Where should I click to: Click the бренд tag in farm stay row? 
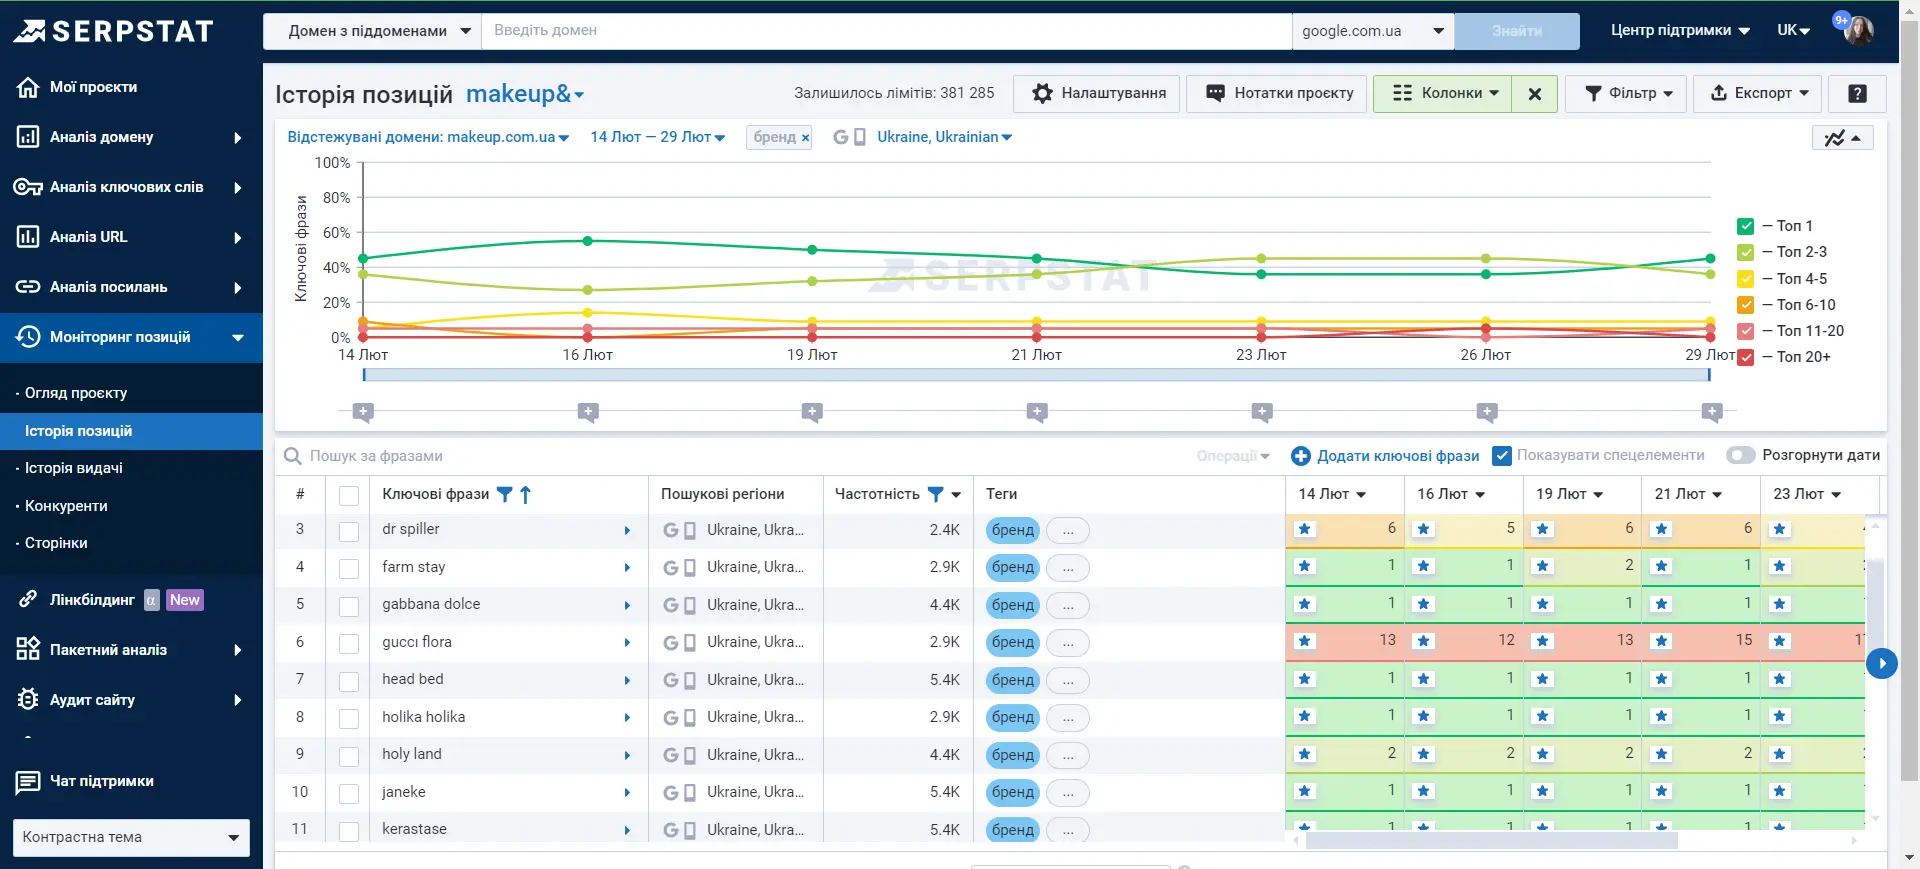pyautogui.click(x=1013, y=568)
